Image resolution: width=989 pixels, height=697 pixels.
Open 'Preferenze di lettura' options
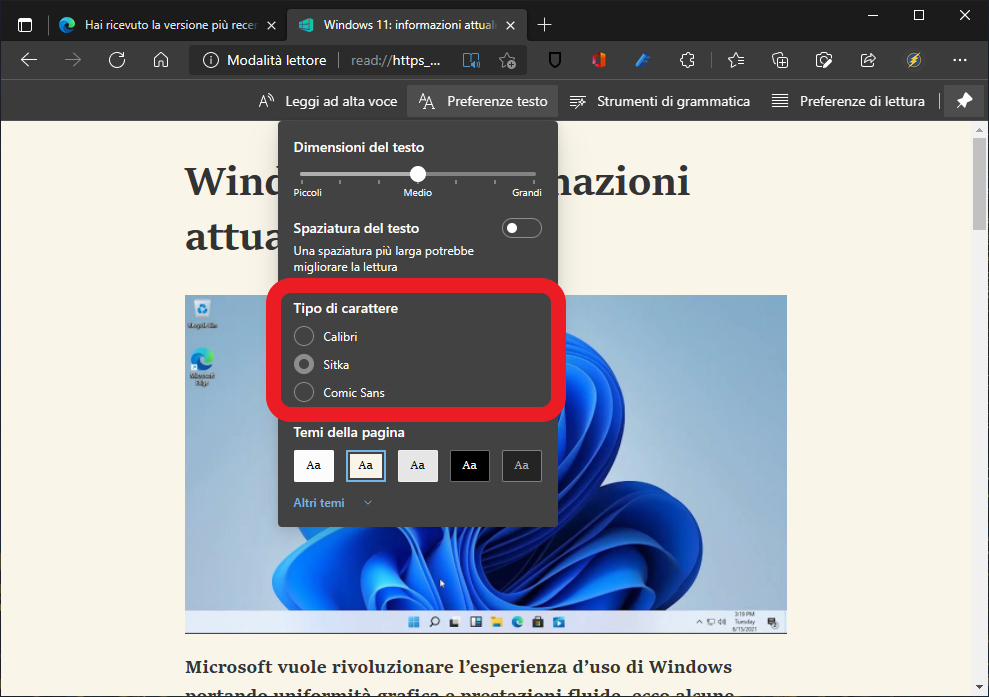click(x=848, y=101)
